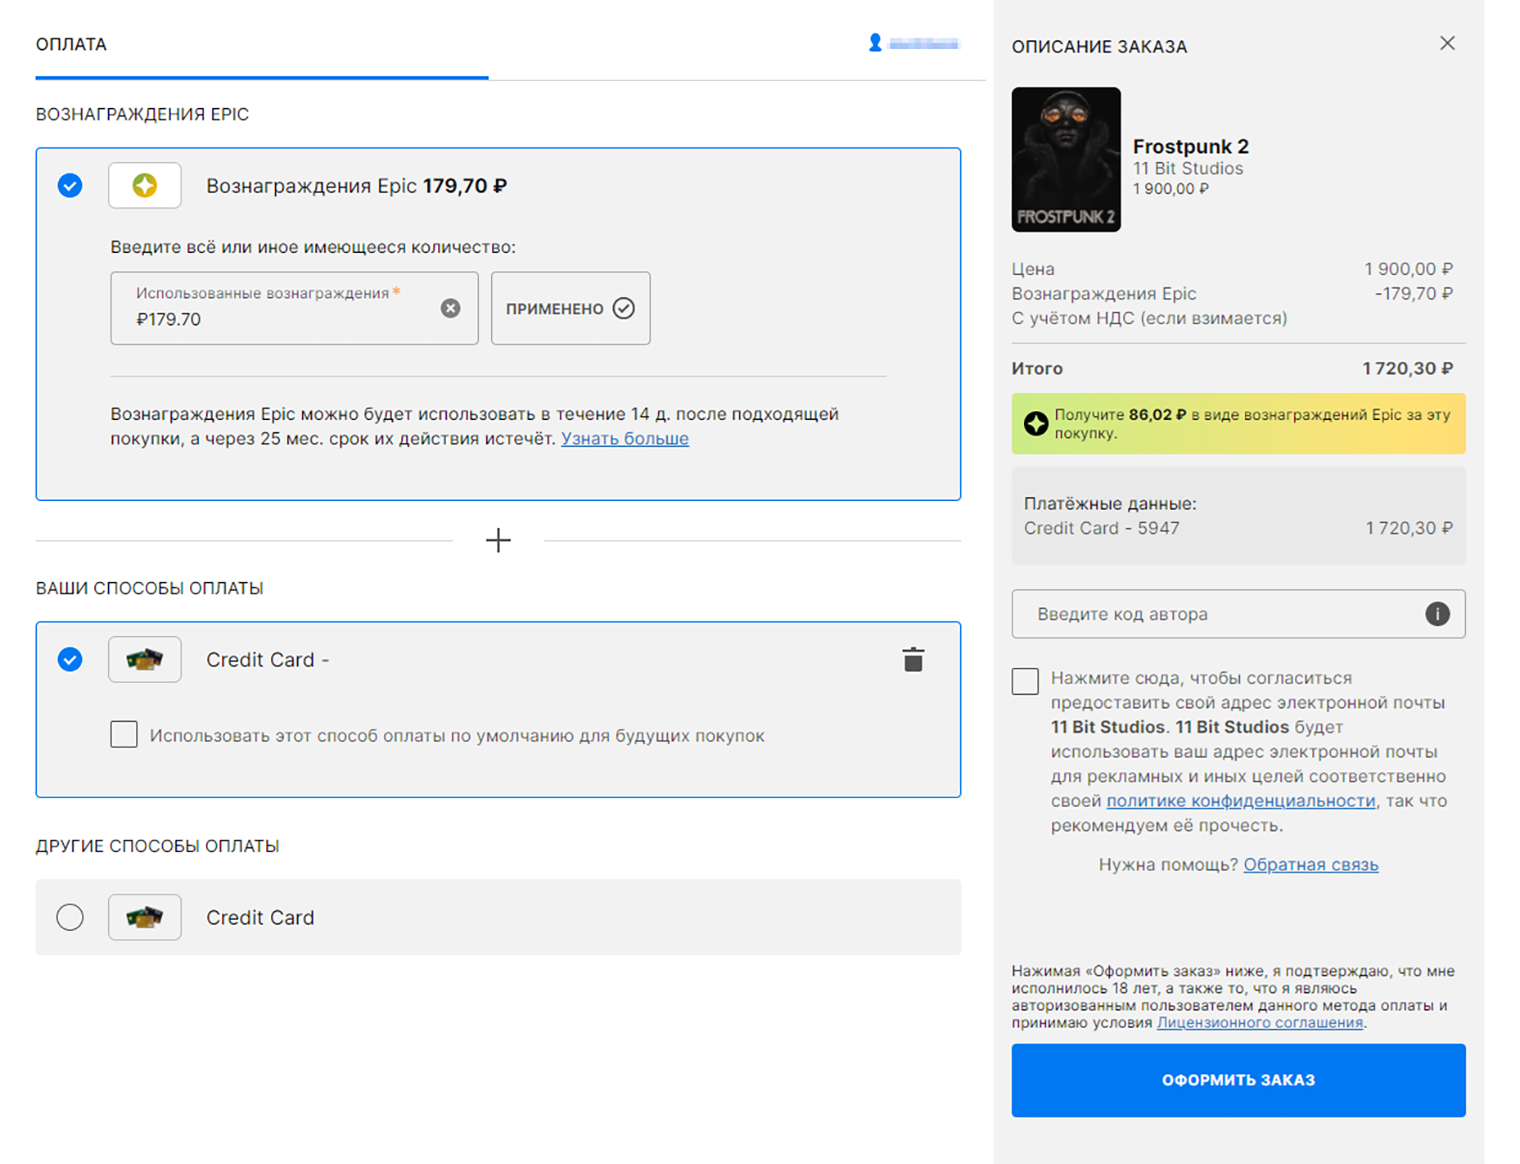The width and height of the screenshot is (1520, 1164).
Task: Open the Узнать больше link
Action: tap(625, 438)
